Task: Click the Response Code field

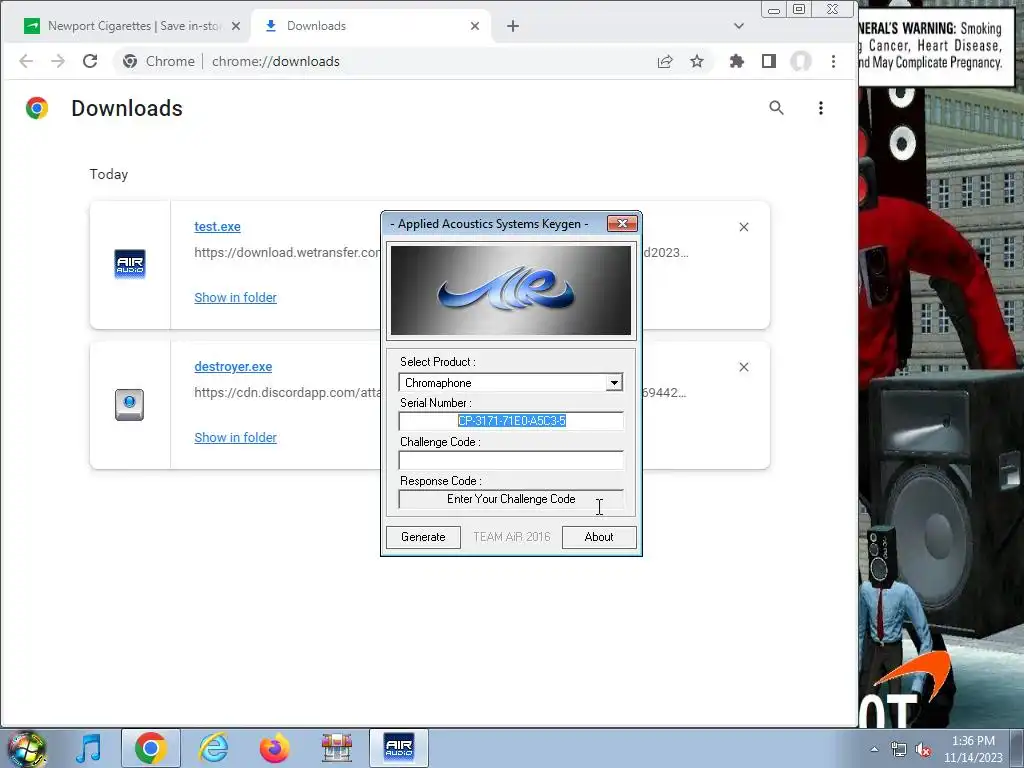Action: pos(511,499)
